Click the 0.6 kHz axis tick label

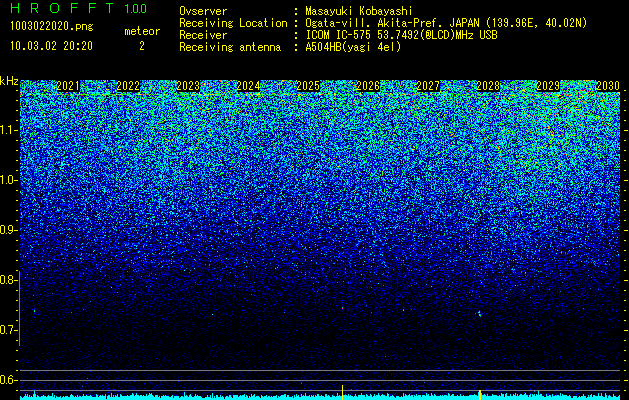[x=7, y=380]
